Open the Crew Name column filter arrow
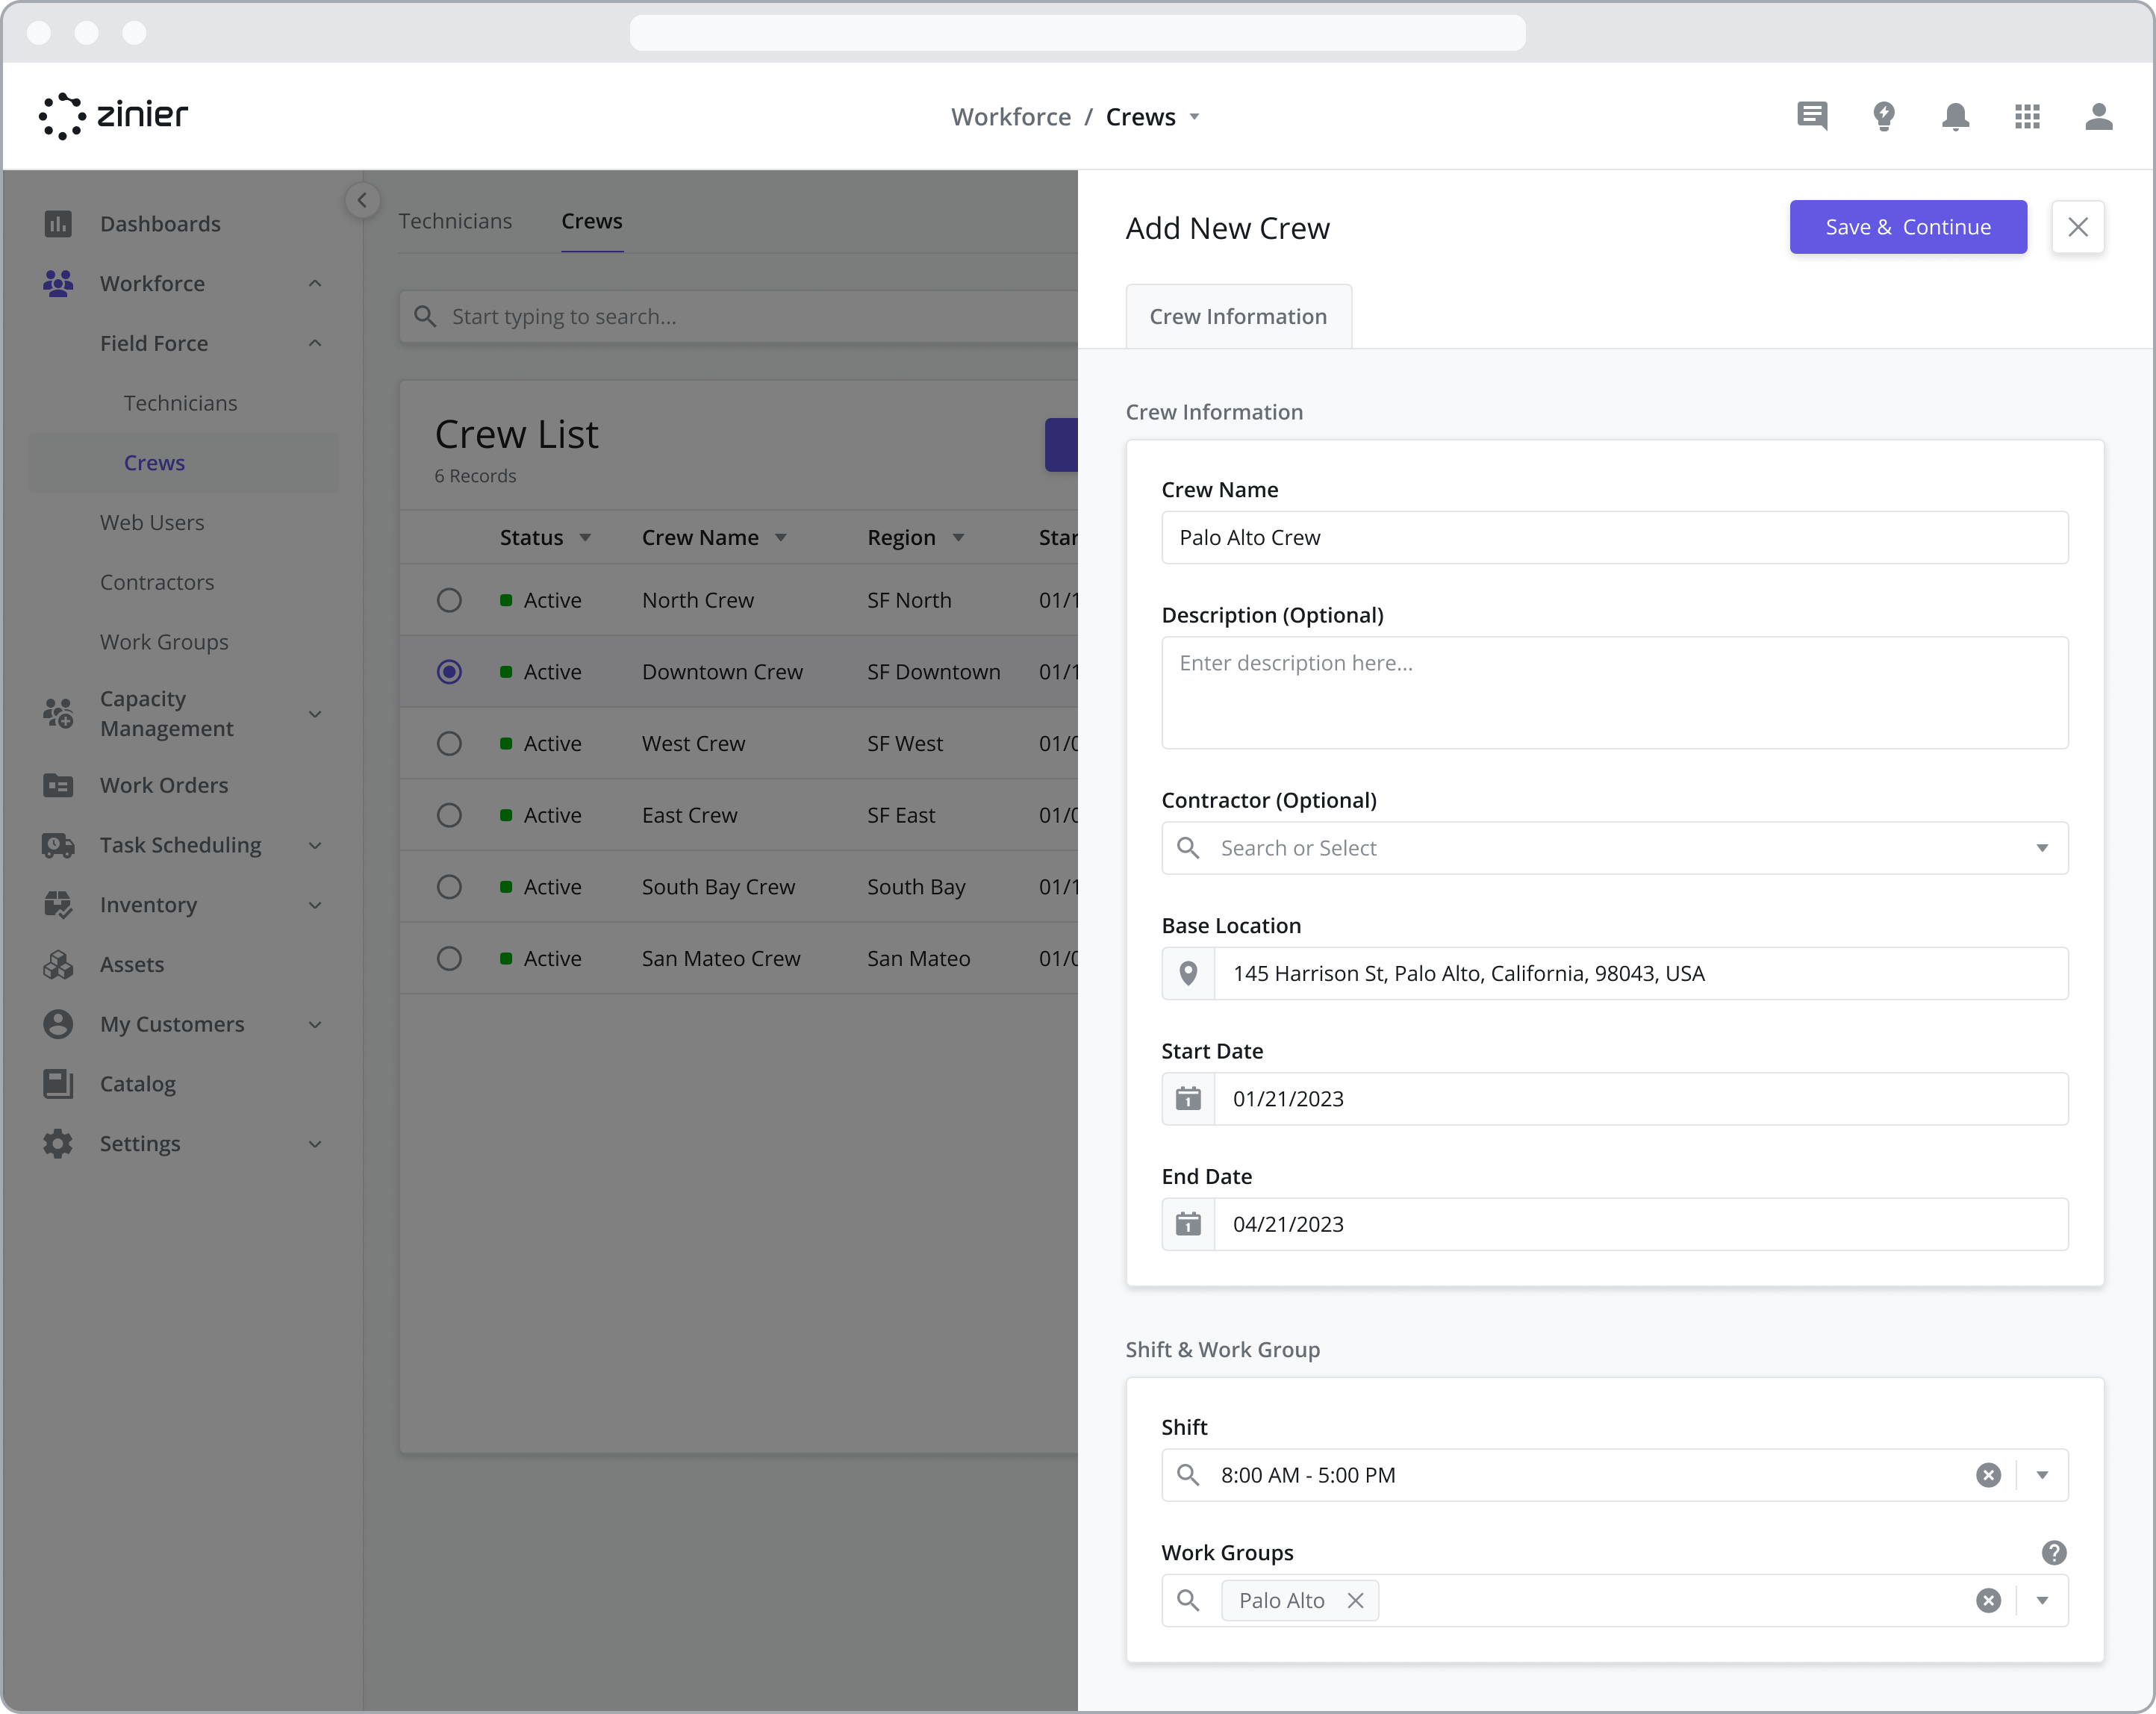This screenshot has width=2156, height=1714. 781,537
